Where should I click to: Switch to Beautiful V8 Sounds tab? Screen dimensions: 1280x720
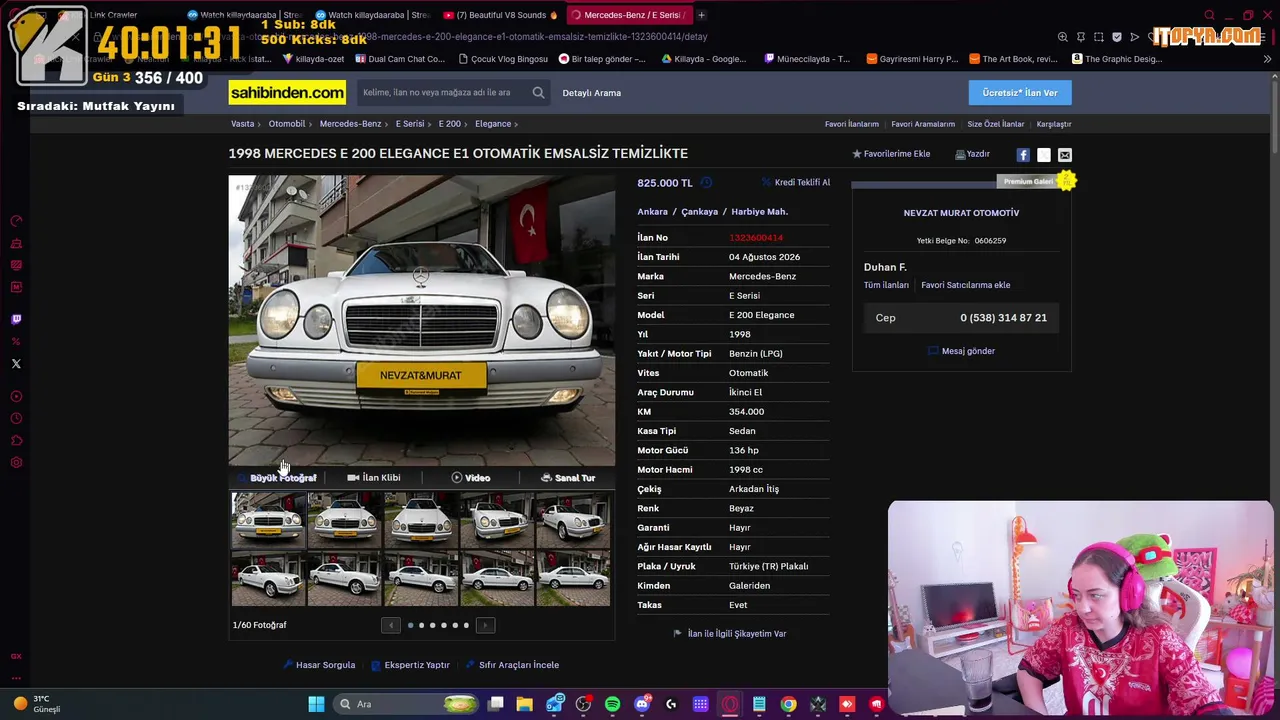(x=501, y=15)
